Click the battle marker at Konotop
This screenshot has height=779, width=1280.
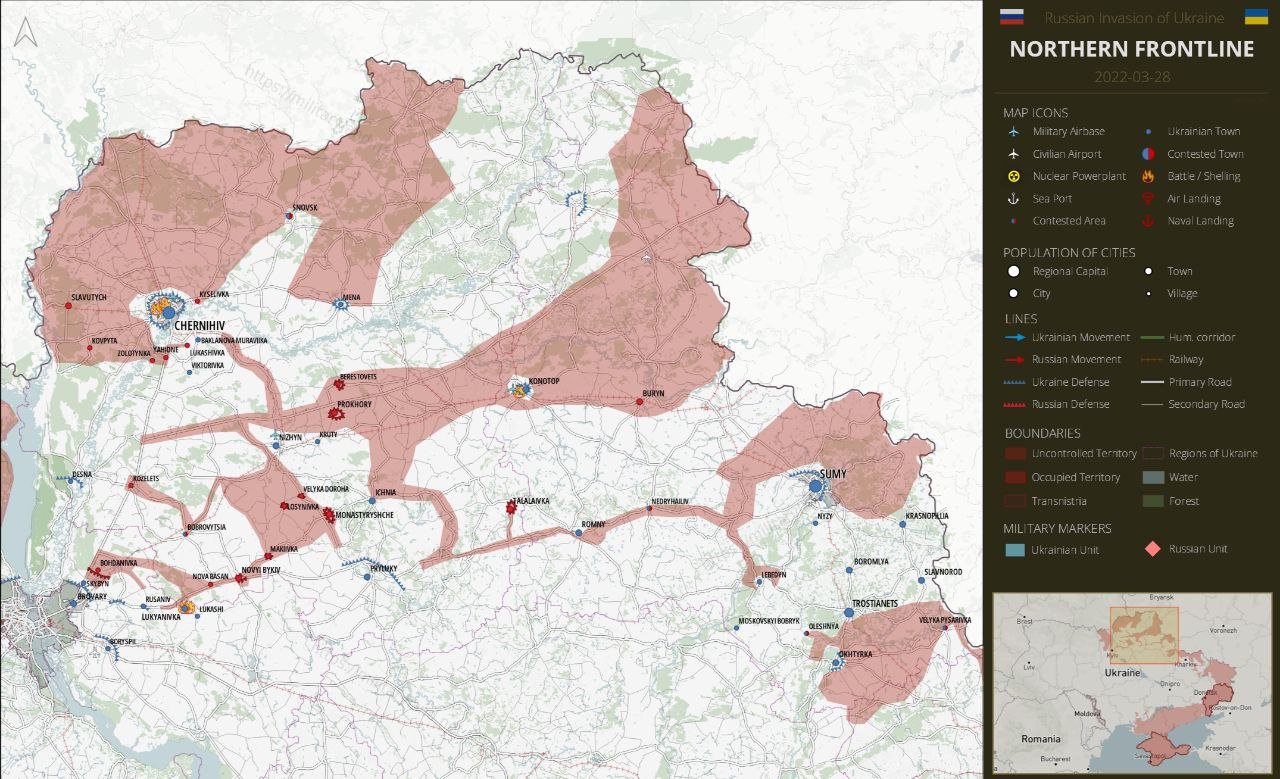pyautogui.click(x=519, y=391)
